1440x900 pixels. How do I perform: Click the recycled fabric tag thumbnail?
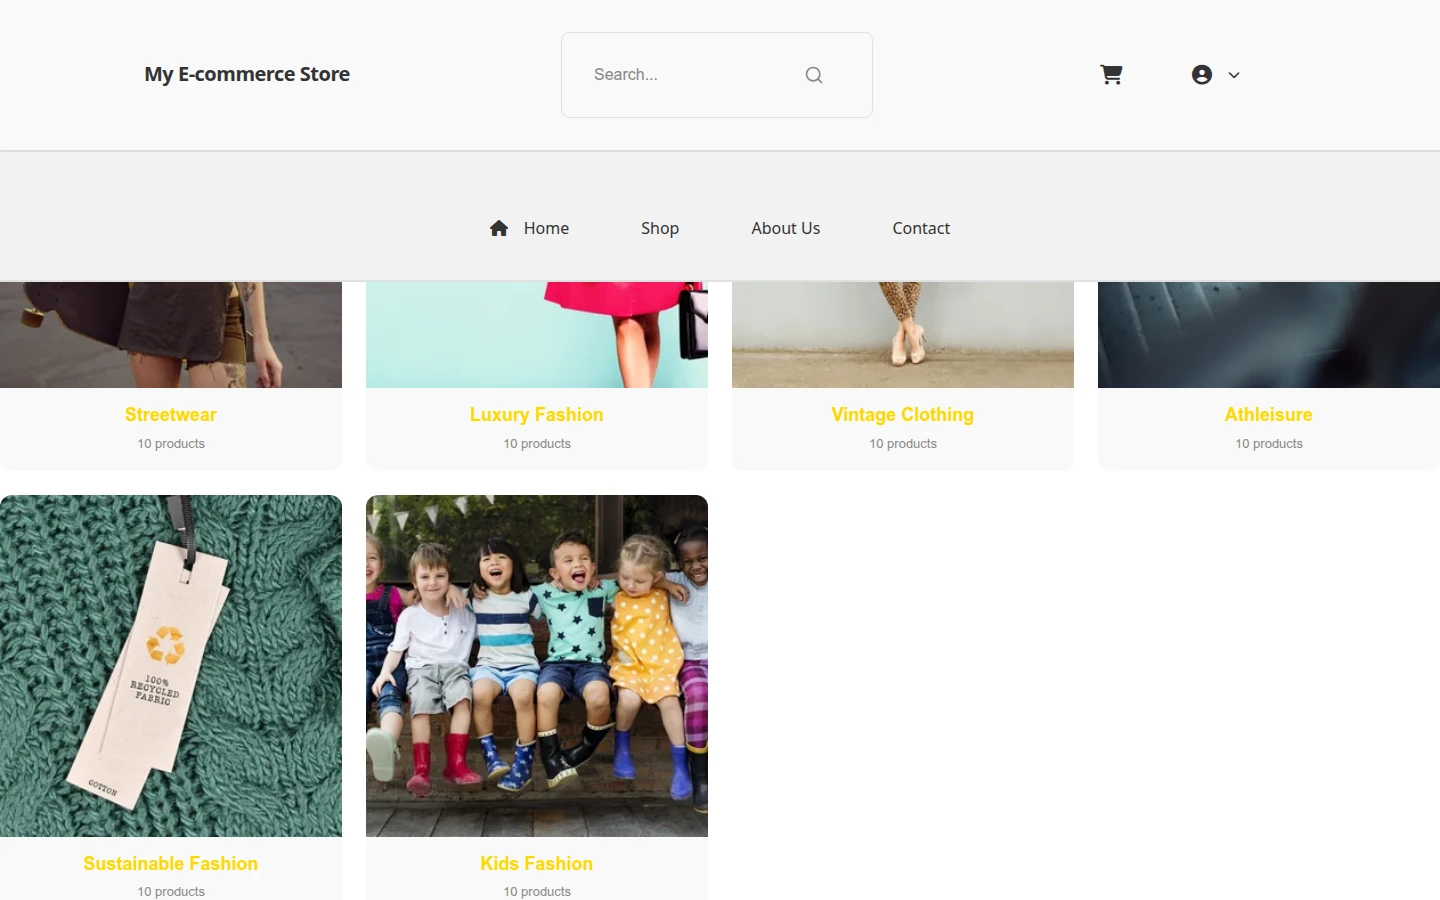point(171,666)
